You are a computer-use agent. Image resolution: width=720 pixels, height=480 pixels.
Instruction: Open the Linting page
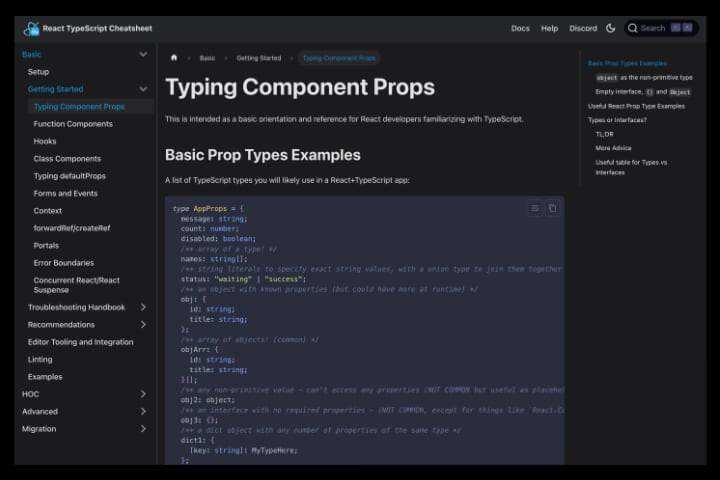(40, 360)
